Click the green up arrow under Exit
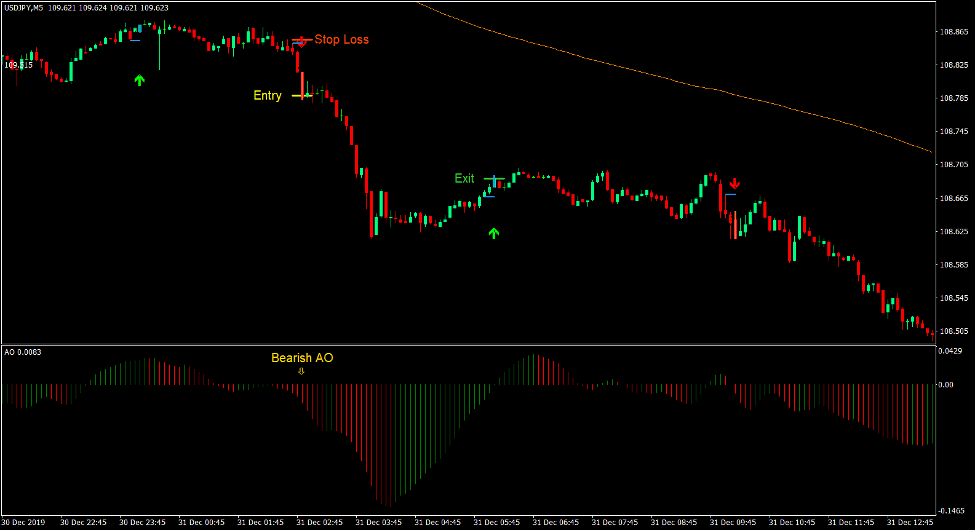977x531 pixels. tap(493, 233)
